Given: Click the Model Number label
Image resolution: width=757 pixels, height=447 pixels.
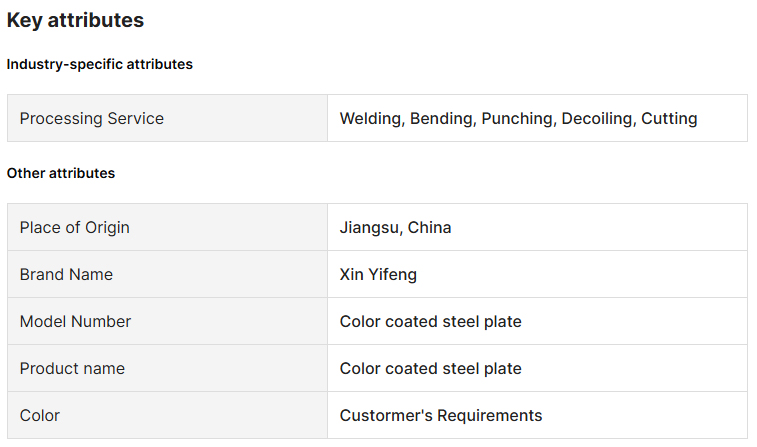Looking at the screenshot, I should click(x=76, y=321).
